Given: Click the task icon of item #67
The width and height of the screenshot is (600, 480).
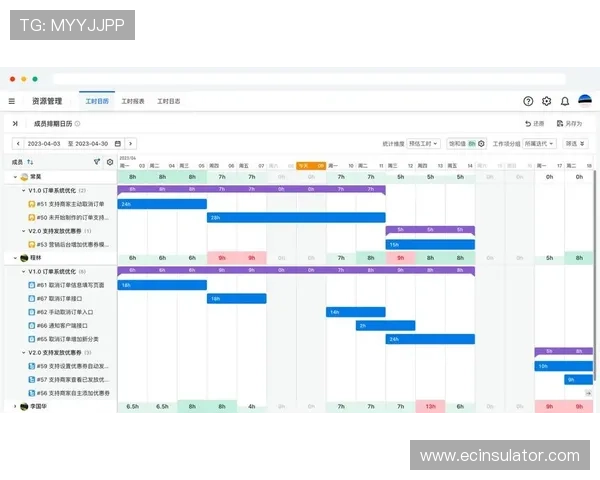Looking at the screenshot, I should 32,299.
